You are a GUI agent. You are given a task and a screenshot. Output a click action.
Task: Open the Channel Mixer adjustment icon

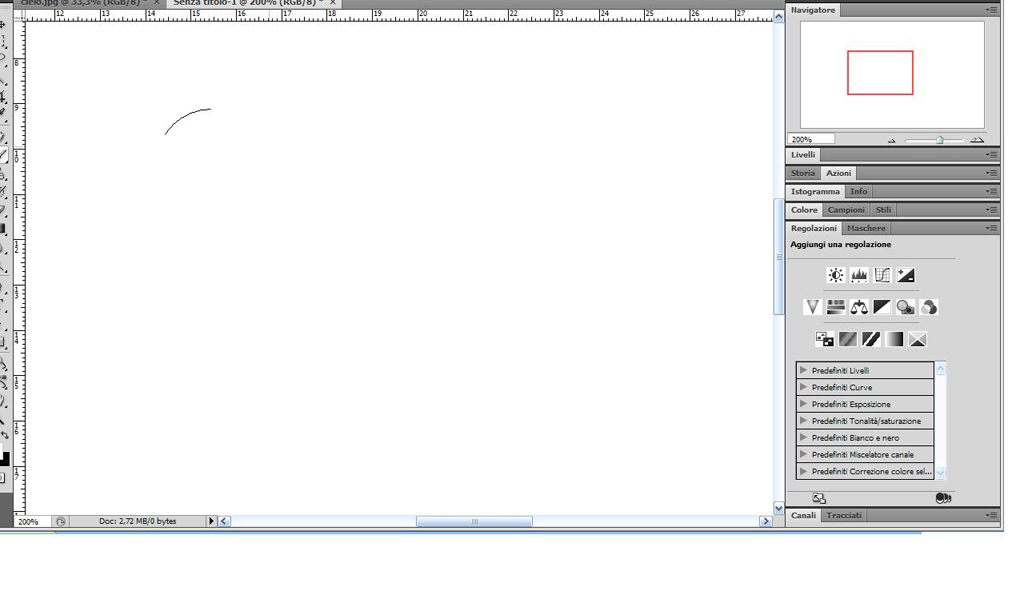[929, 307]
